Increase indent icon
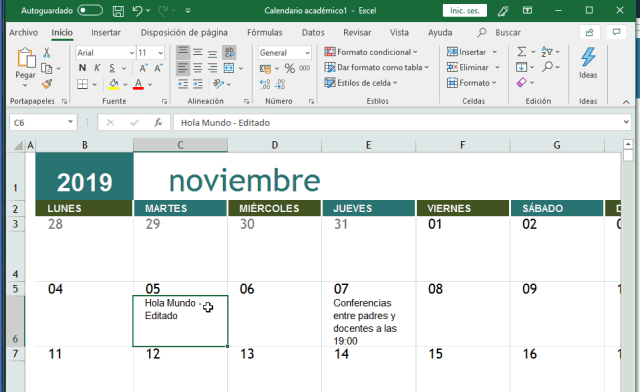The height and width of the screenshot is (392, 640). coord(198,84)
